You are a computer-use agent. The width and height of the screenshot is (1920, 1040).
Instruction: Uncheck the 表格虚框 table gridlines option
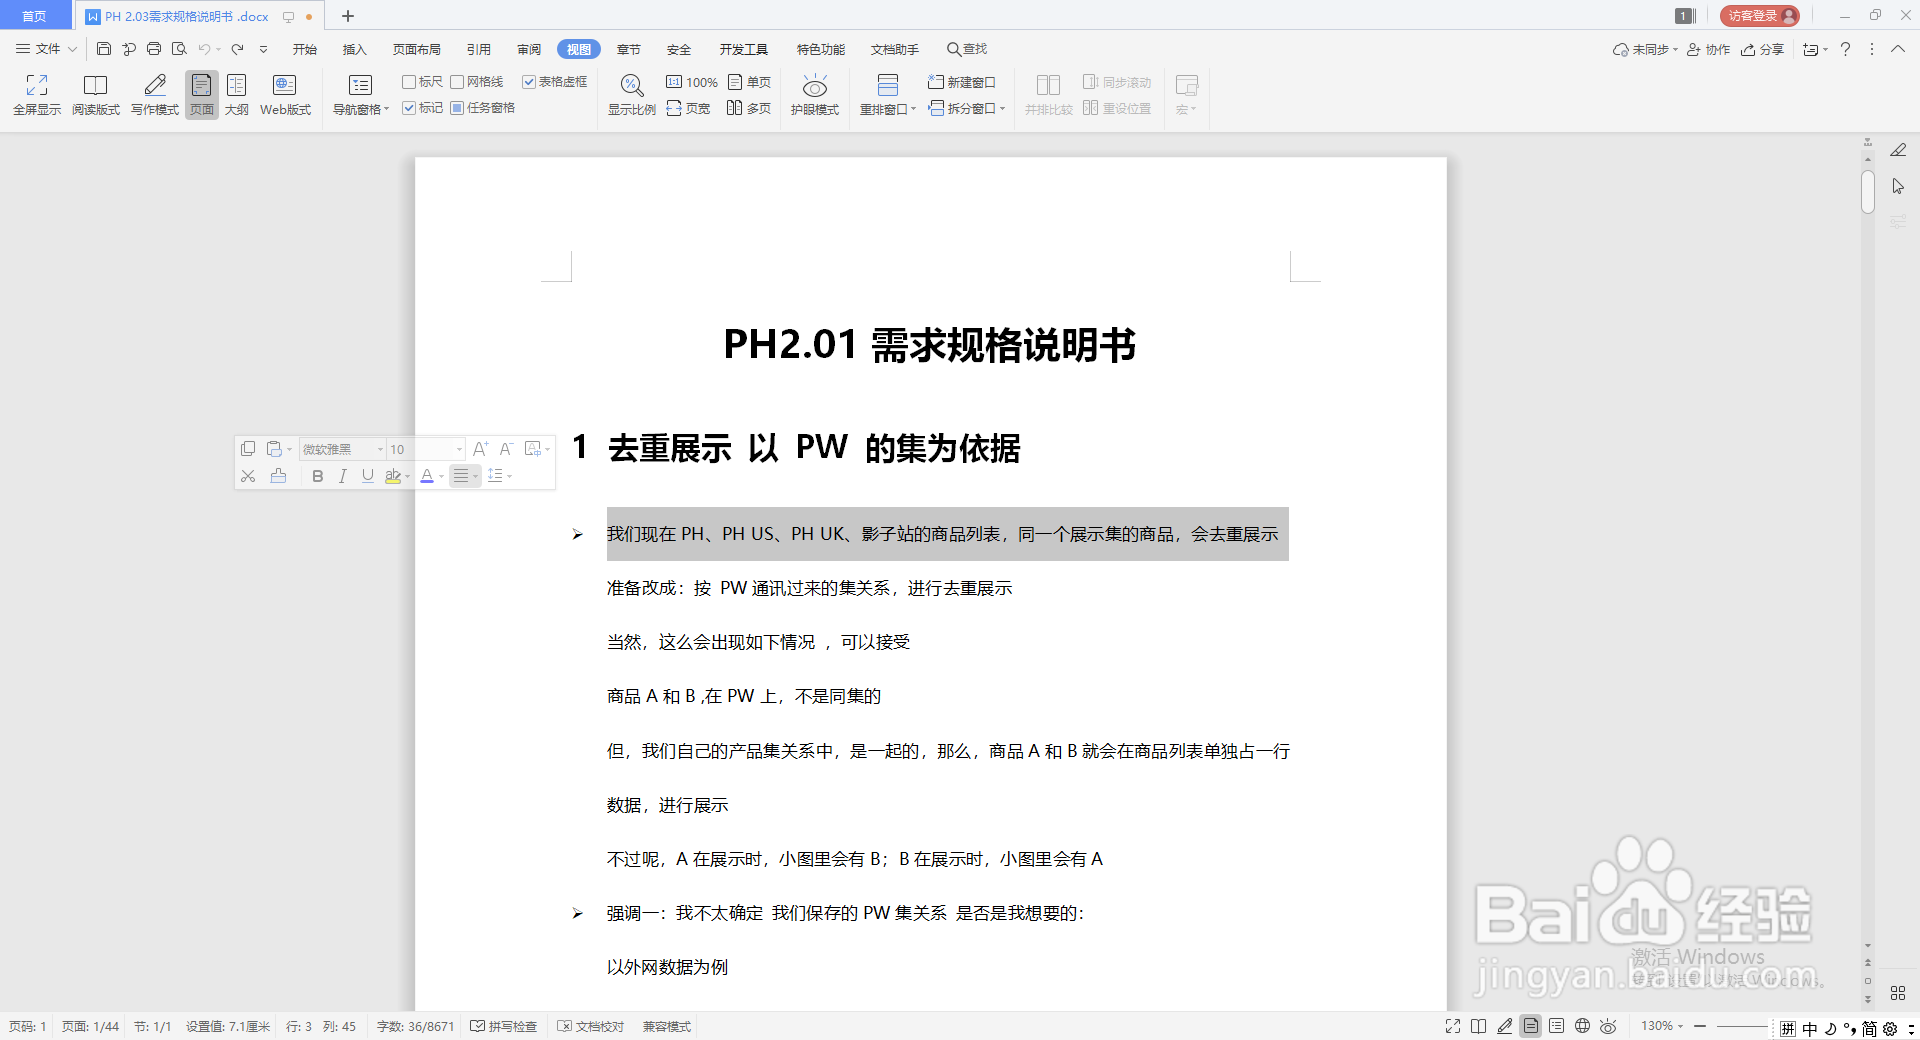[x=529, y=81]
